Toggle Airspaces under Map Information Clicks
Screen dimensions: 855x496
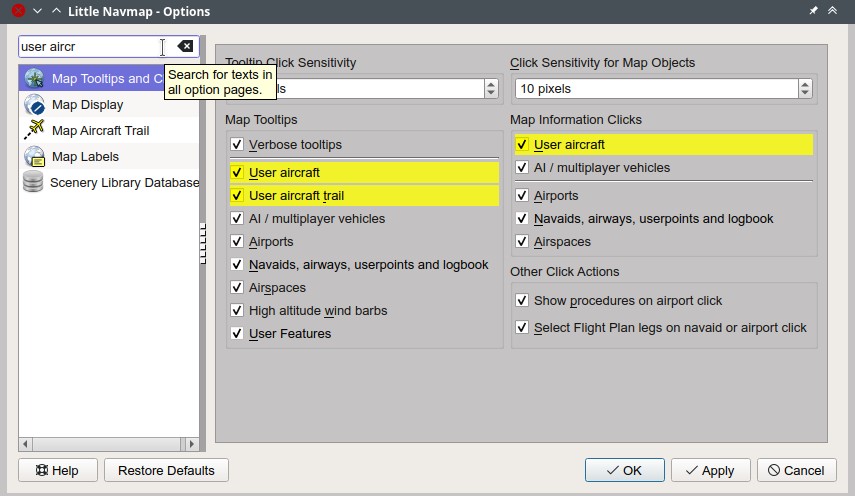pos(522,241)
